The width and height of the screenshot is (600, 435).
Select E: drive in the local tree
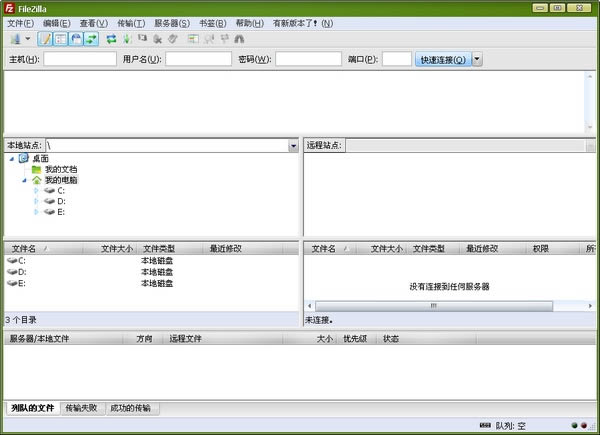[61, 212]
